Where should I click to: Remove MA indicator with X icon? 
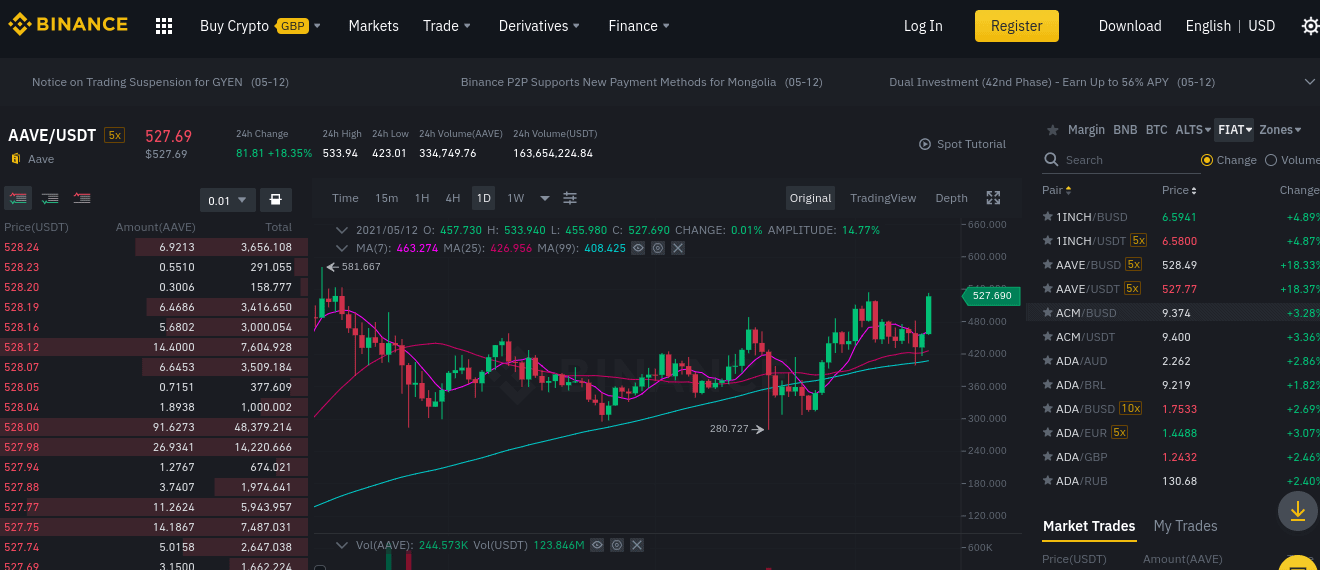coord(678,248)
